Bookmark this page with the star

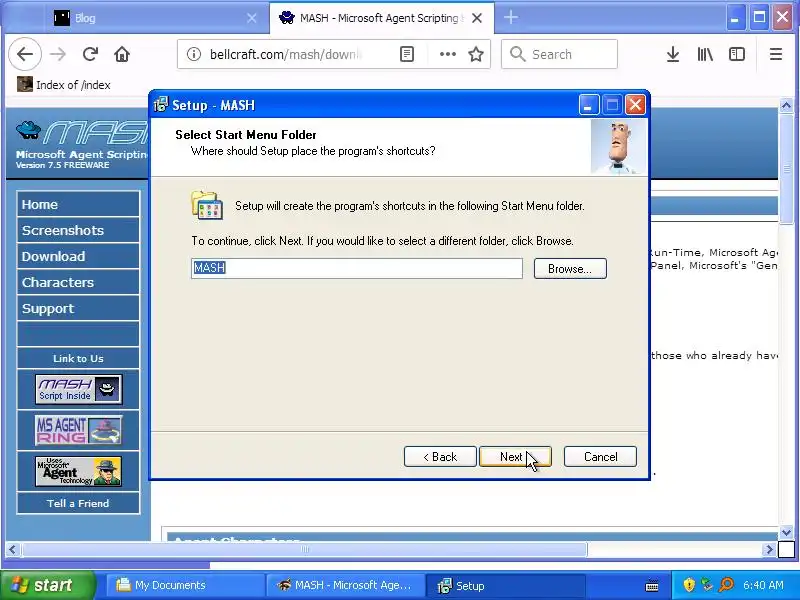click(x=476, y=54)
